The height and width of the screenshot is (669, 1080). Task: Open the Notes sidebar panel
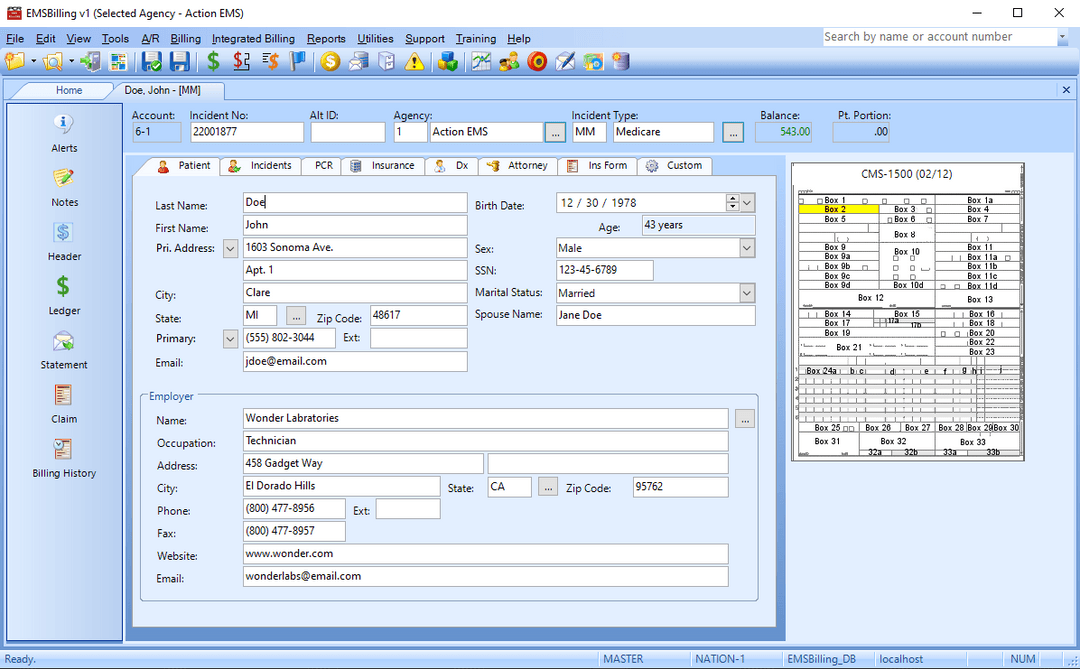click(x=63, y=185)
